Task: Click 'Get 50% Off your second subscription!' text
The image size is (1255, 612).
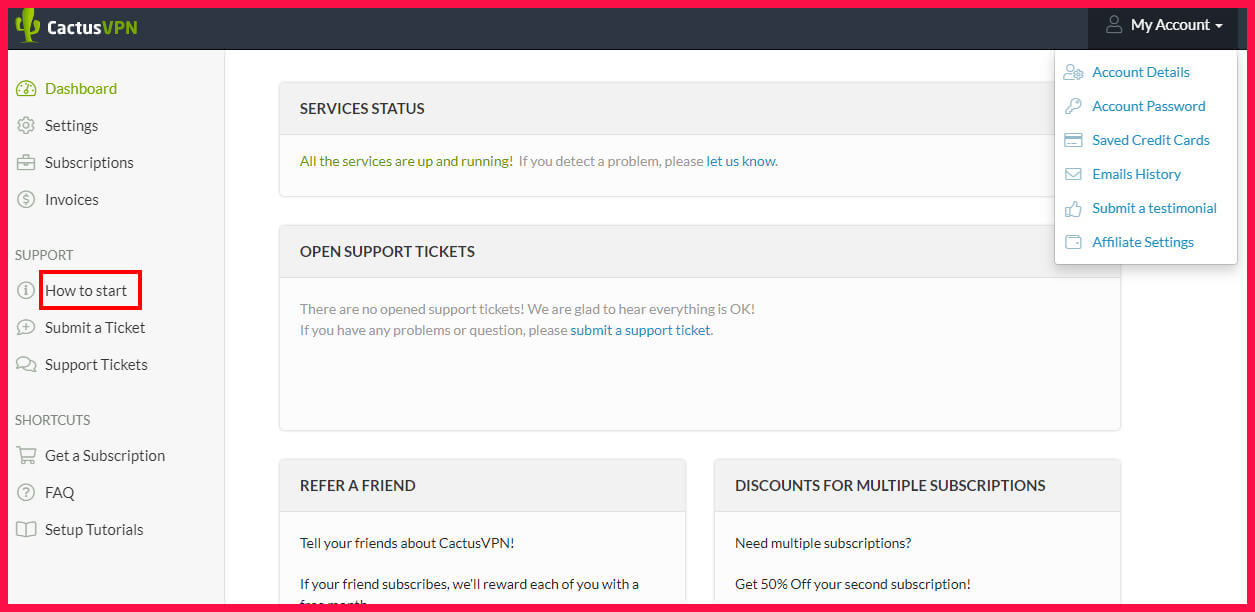Action: [853, 583]
